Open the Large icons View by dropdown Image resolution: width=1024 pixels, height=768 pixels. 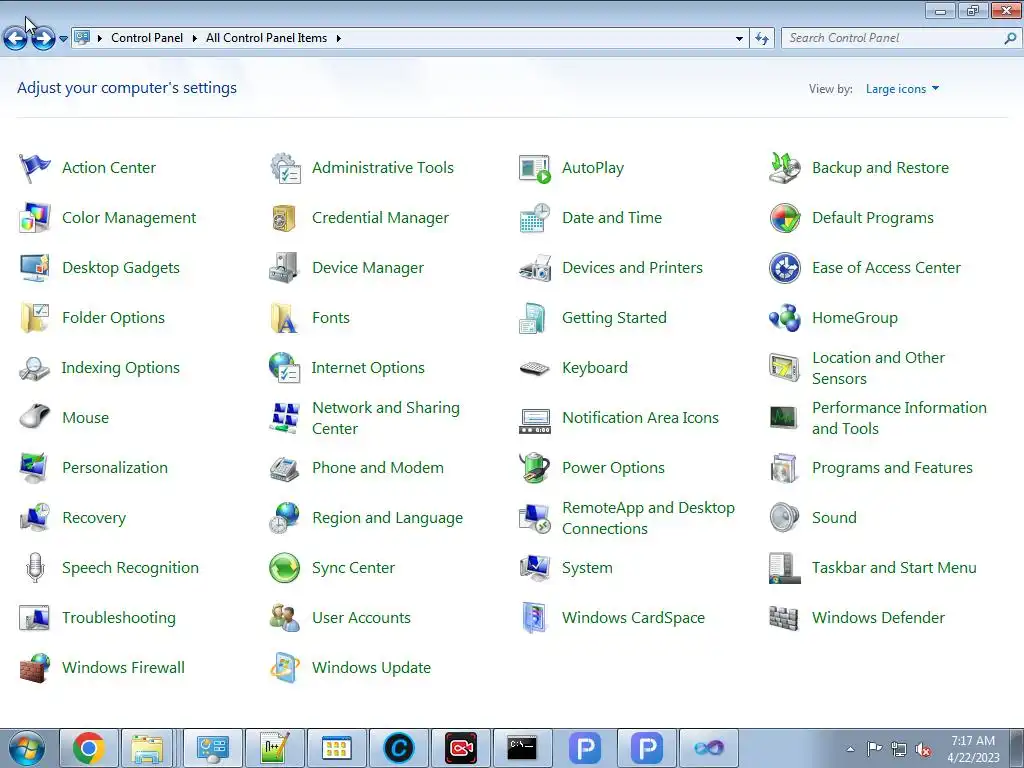pyautogui.click(x=903, y=89)
